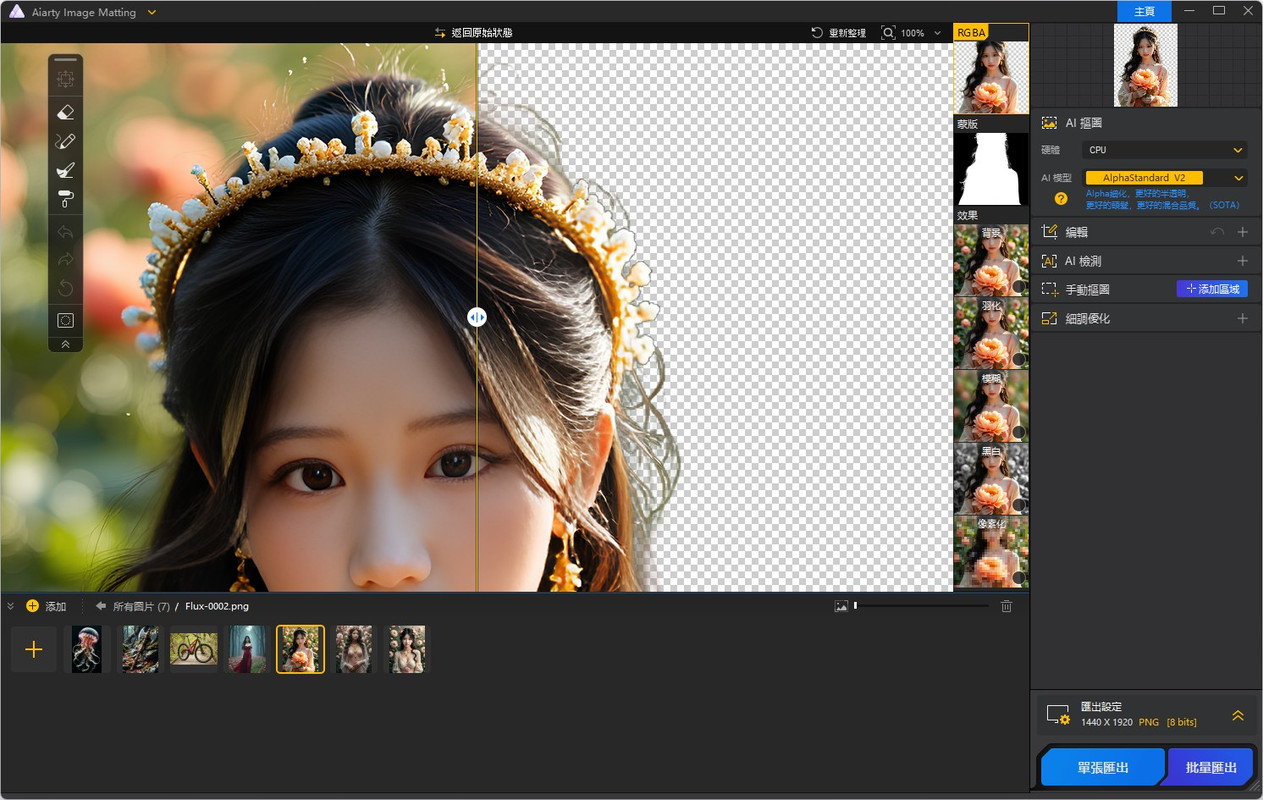Screen dimensions: 1263x800
Task: Open the AI 模型 AlphaStandard V2 dropdown
Action: [x=1165, y=178]
